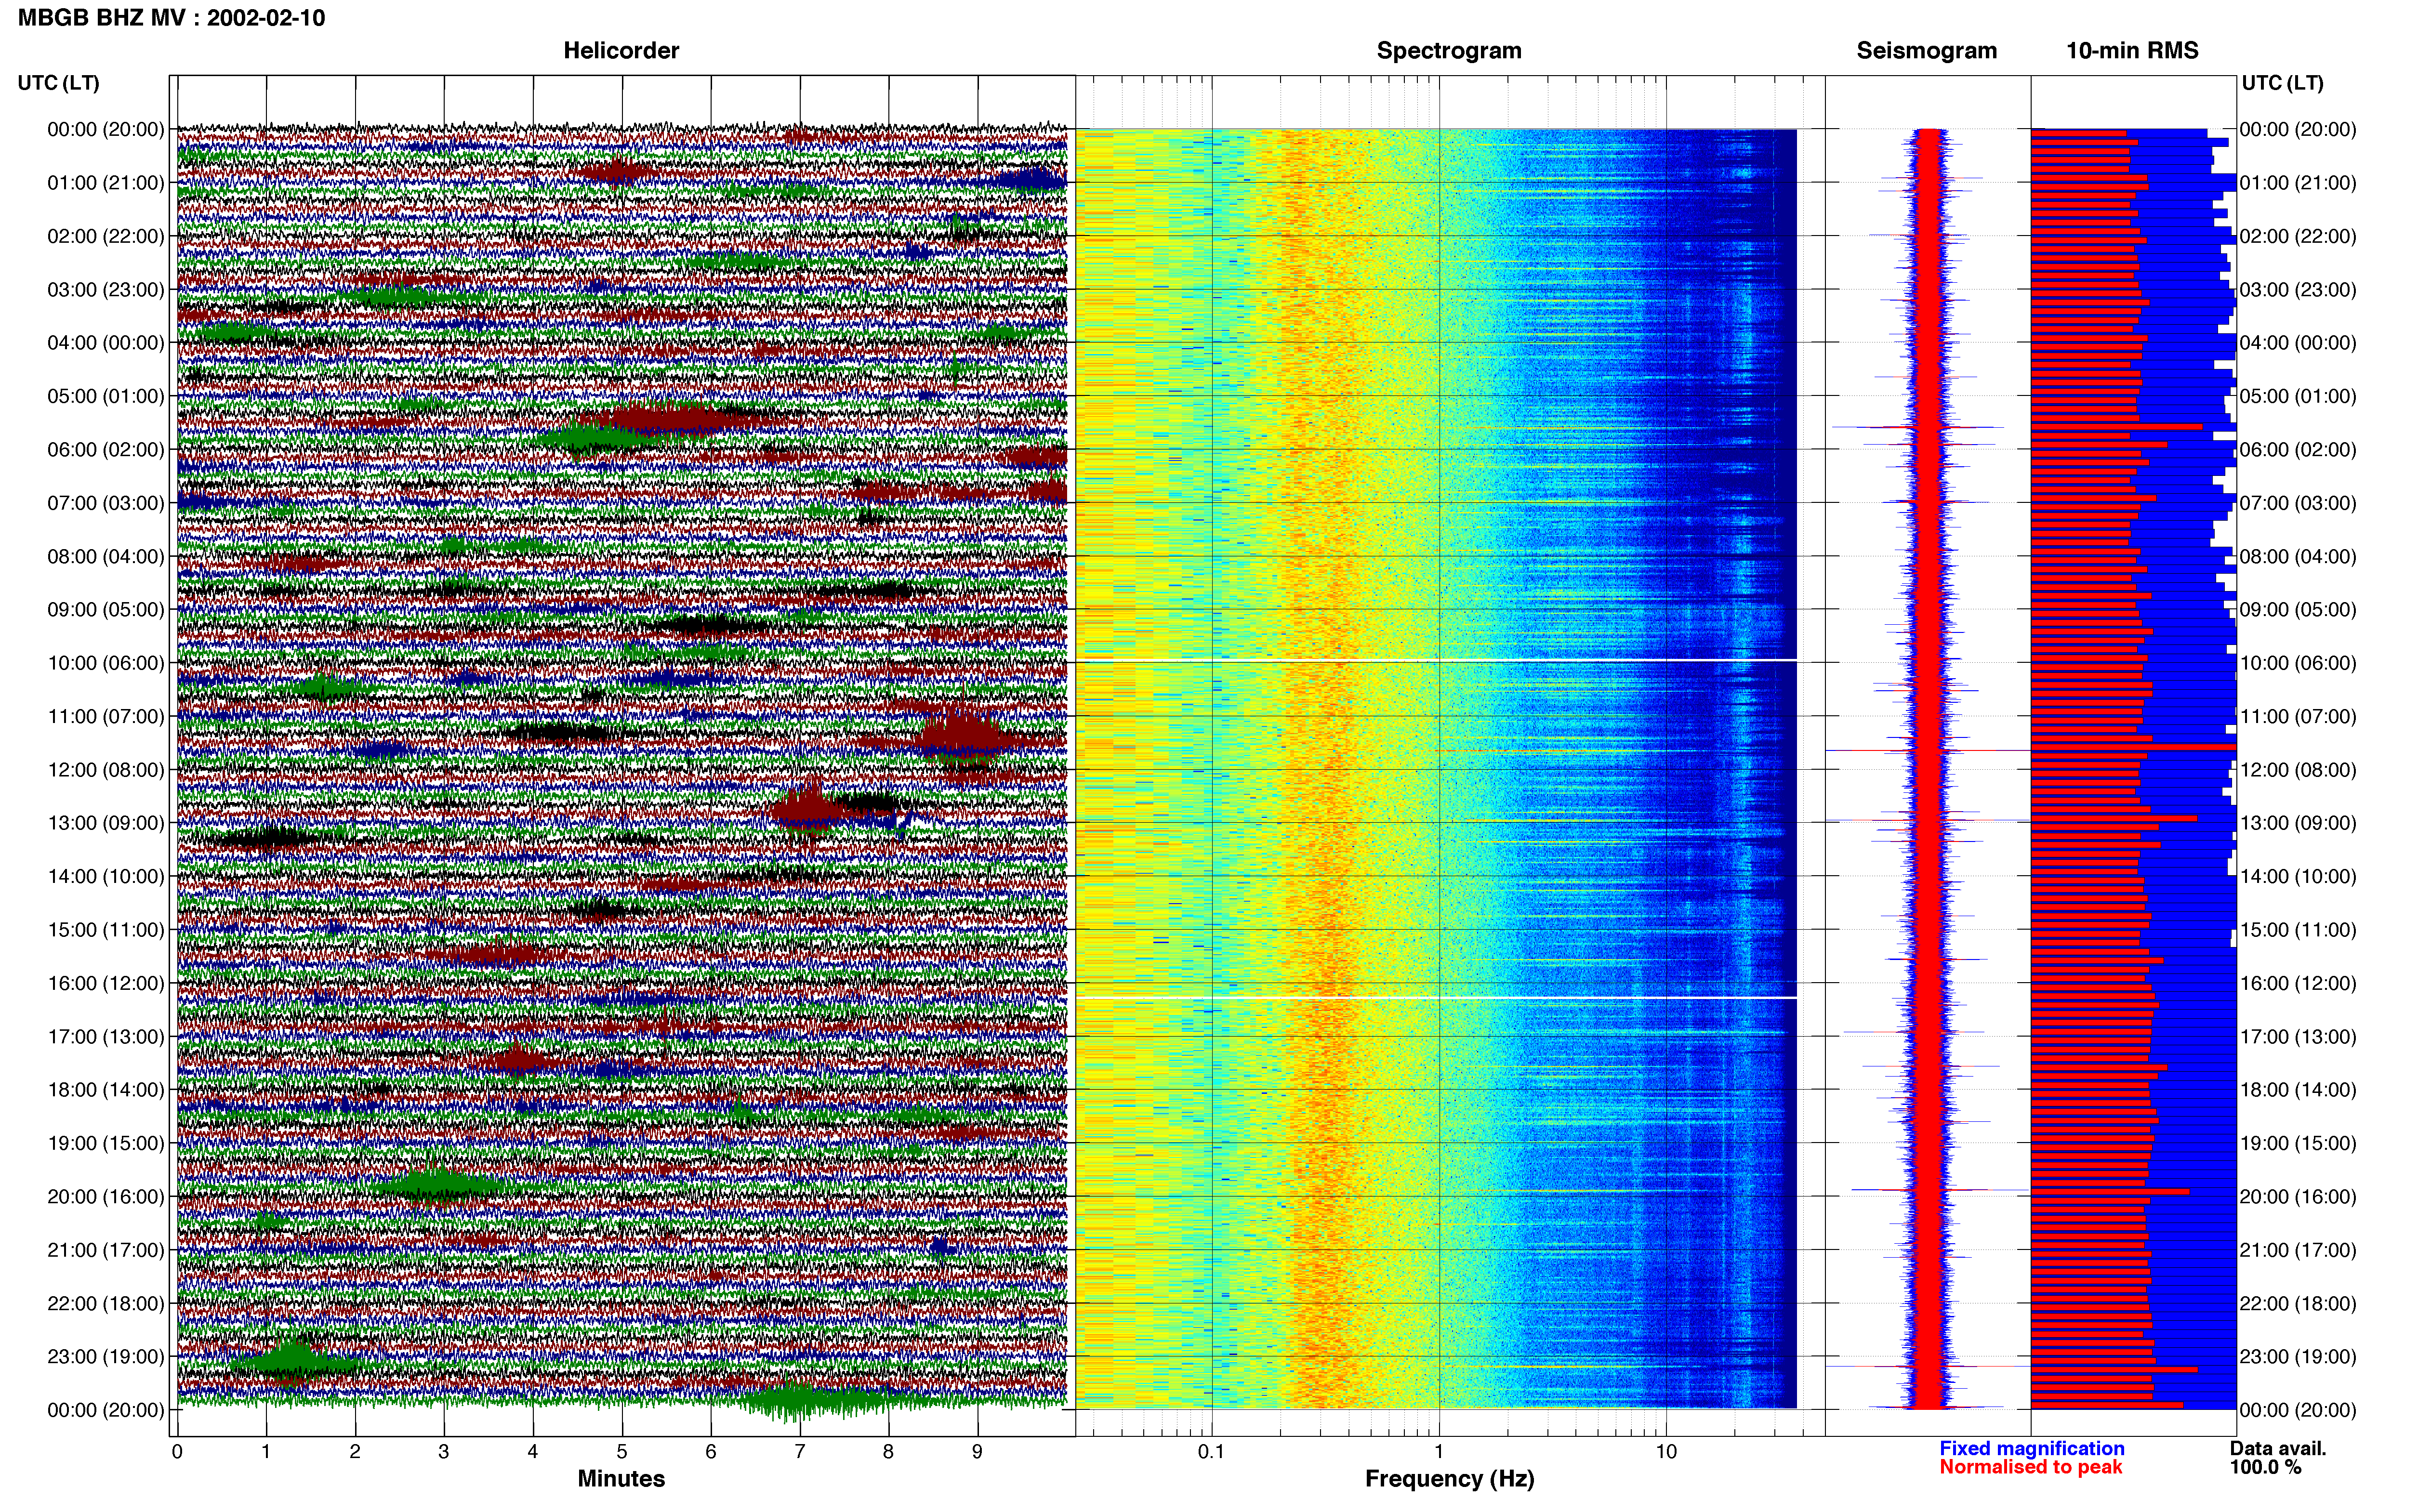Click the left '02:00 (22:00)' time label
The width and height of the screenshot is (2418, 1512).
(x=106, y=236)
